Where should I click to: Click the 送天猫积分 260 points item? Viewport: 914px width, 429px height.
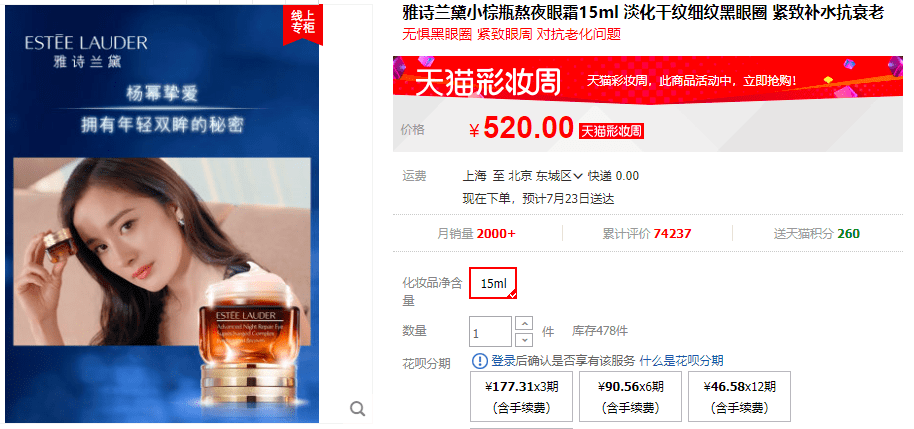(817, 234)
